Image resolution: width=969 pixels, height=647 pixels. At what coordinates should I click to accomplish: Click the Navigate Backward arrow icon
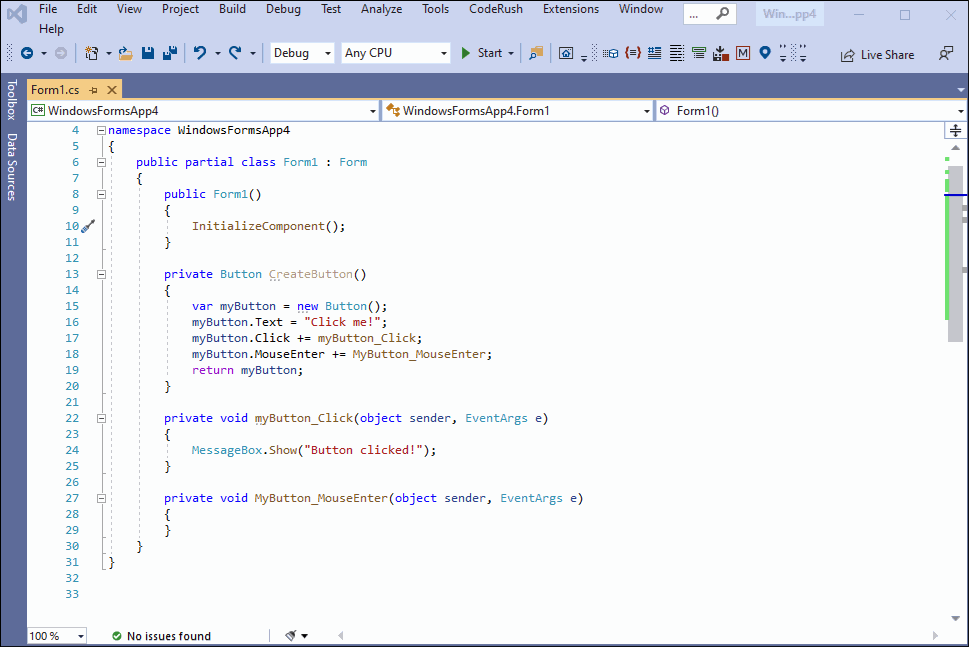click(26, 53)
